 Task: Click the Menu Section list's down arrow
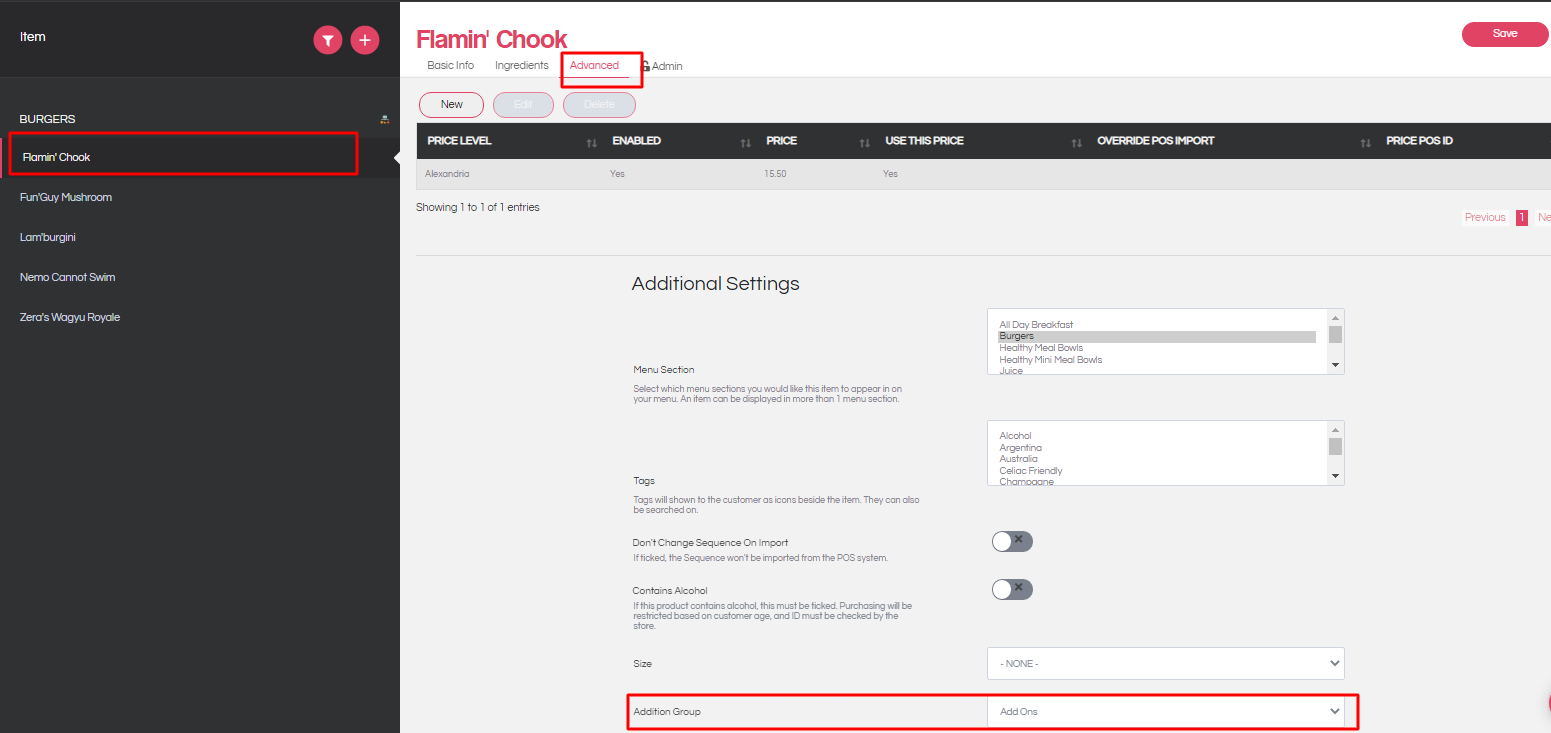(x=1335, y=366)
